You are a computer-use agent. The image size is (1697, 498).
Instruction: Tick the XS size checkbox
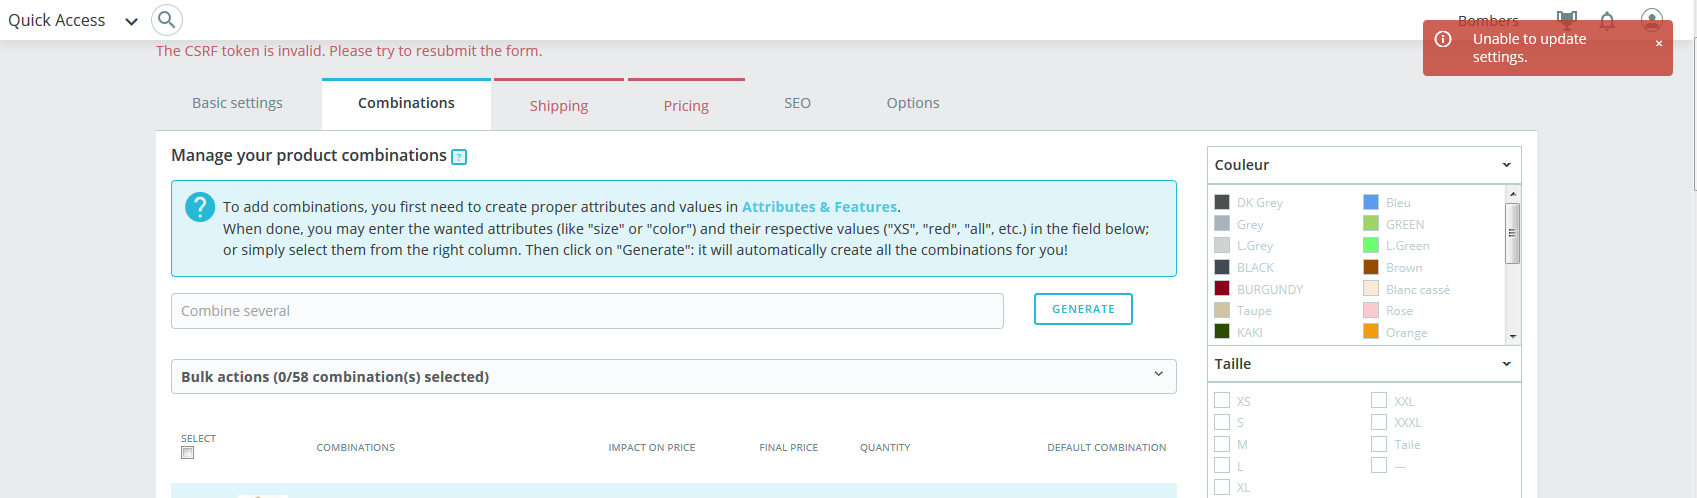(x=1222, y=400)
